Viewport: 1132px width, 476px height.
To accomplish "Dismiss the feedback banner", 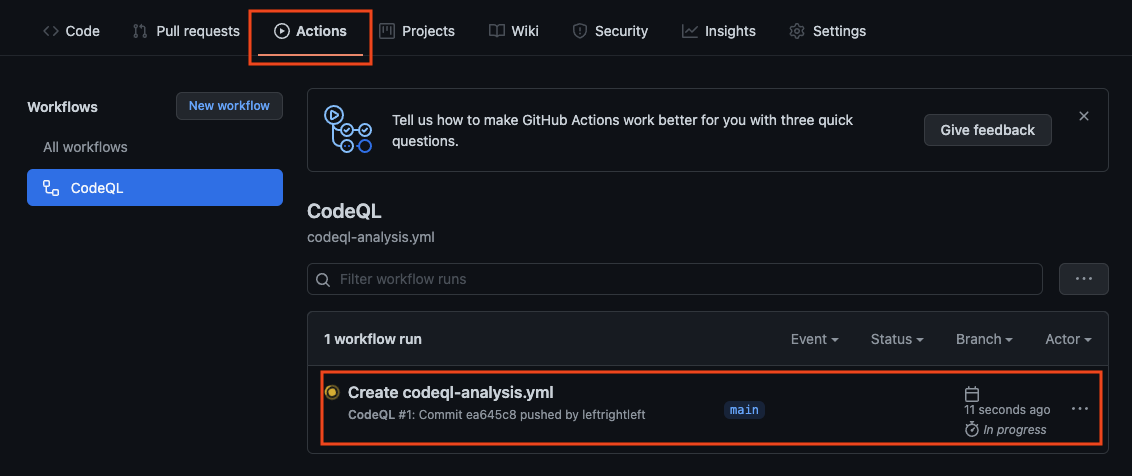I will click(1084, 116).
